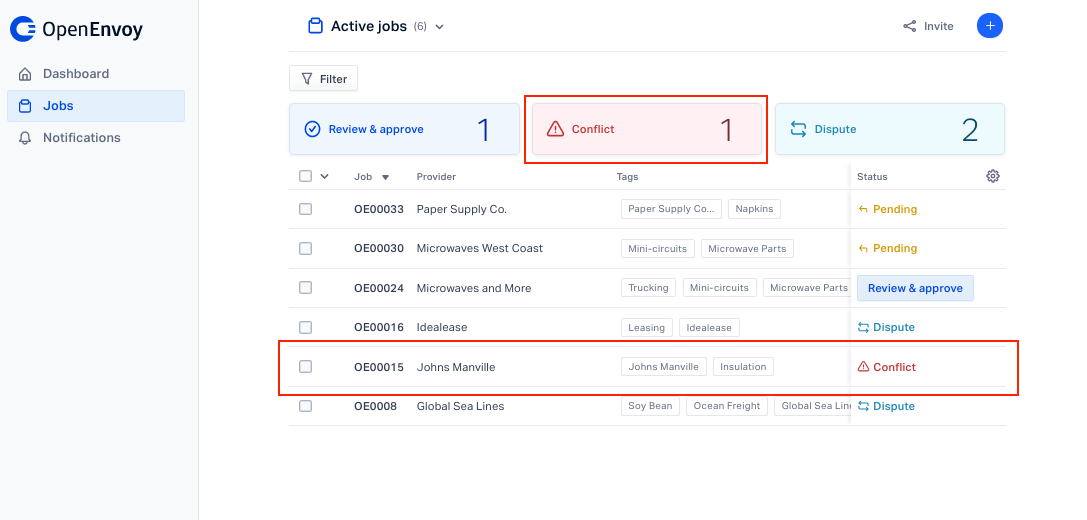This screenshot has width=1087, height=520.
Task: Open the Dashboard home icon
Action: 25,74
